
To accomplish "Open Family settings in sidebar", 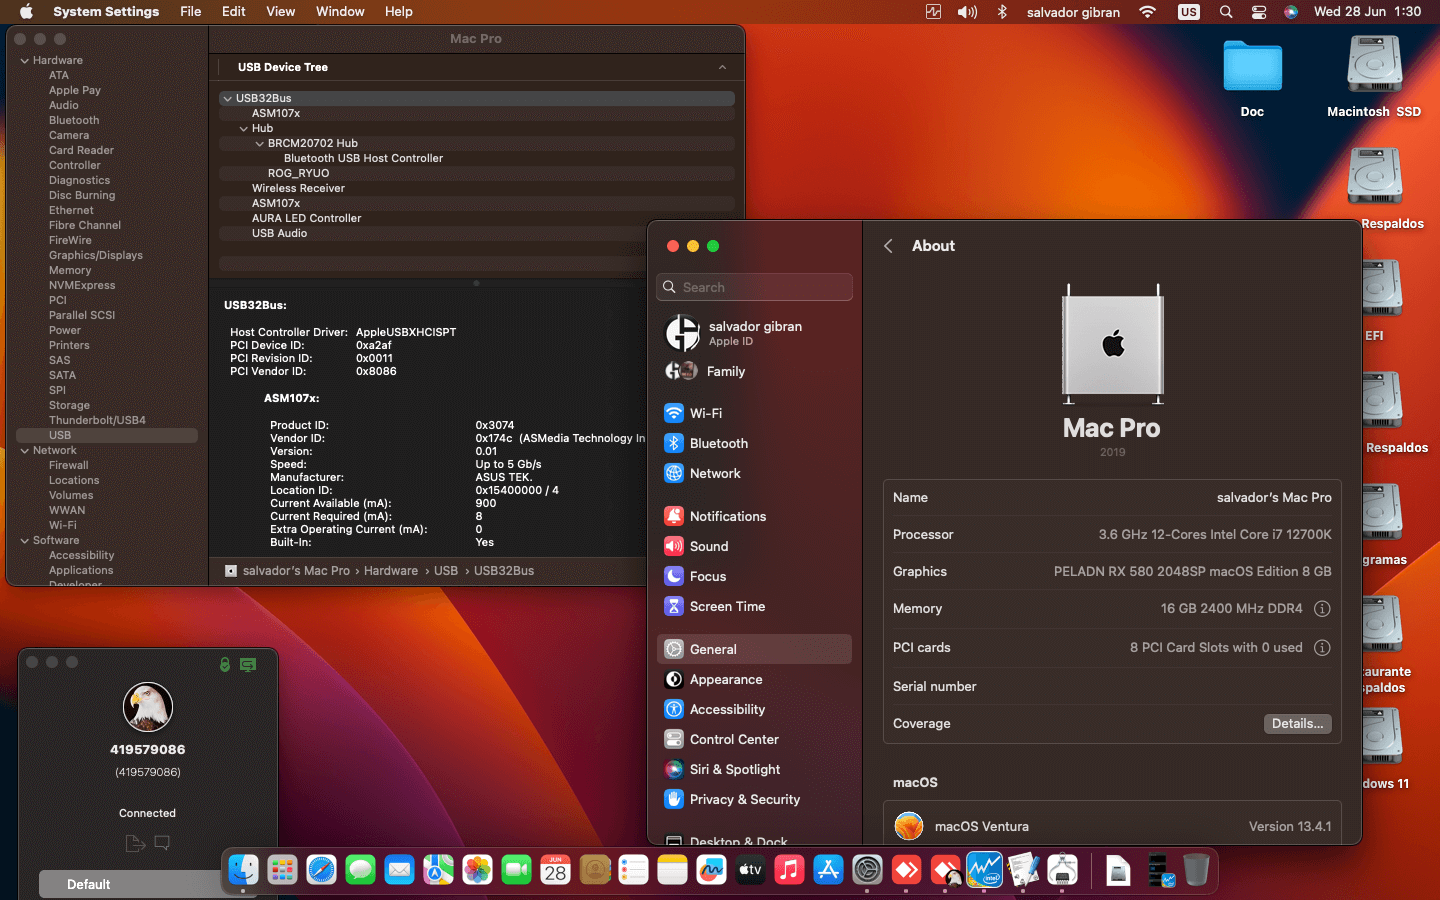I will [x=754, y=371].
